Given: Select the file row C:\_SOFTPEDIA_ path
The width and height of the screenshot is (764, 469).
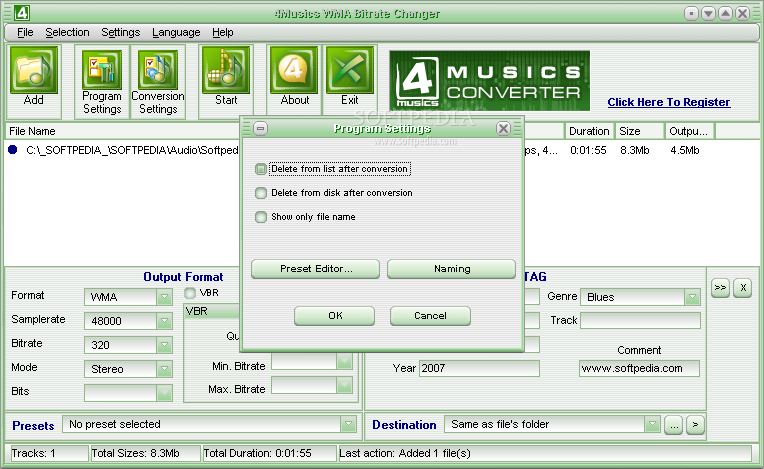Looking at the screenshot, I should (132, 150).
